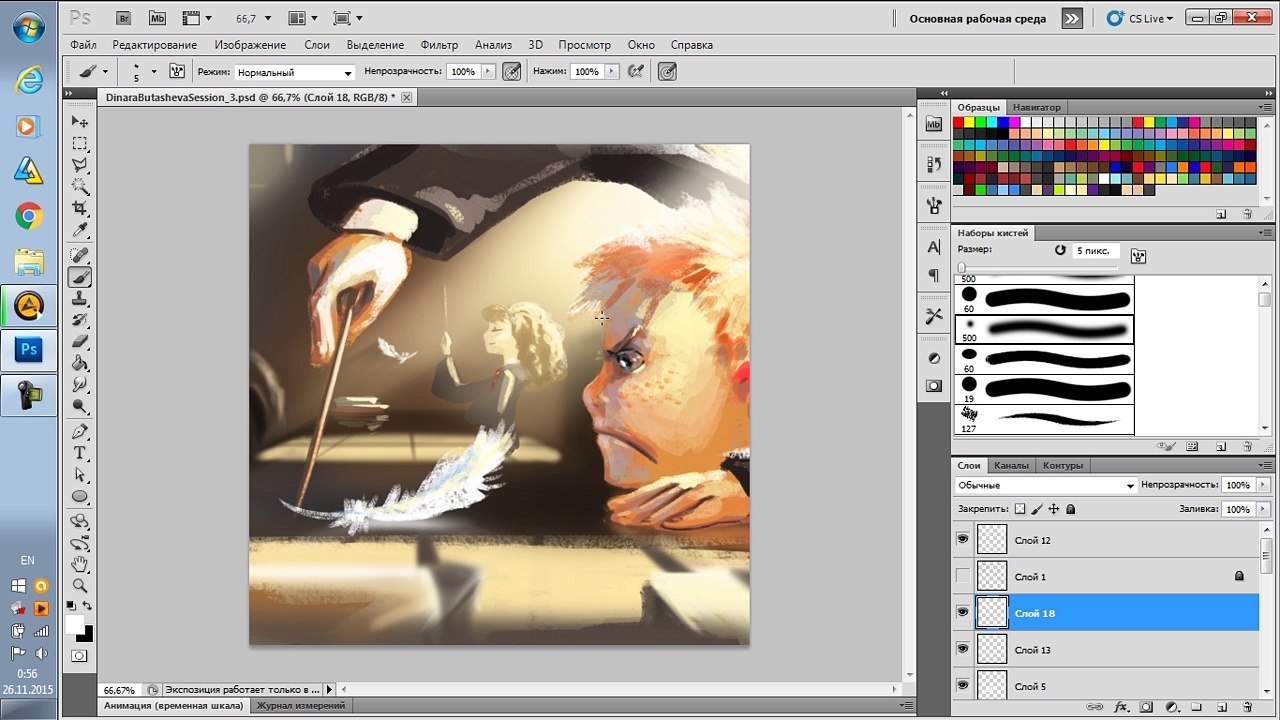The image size is (1280, 720).
Task: Open the Режим blend mode dropdown
Action: click(294, 72)
